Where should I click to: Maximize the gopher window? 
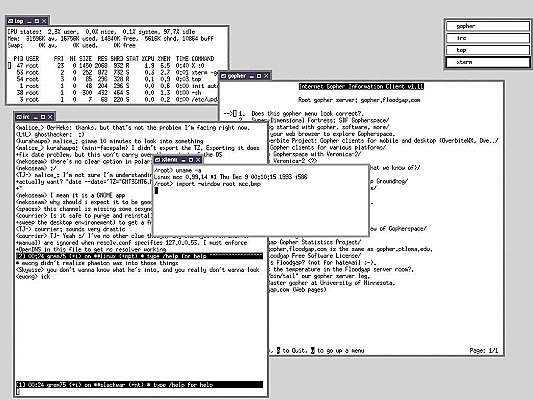(259, 76)
